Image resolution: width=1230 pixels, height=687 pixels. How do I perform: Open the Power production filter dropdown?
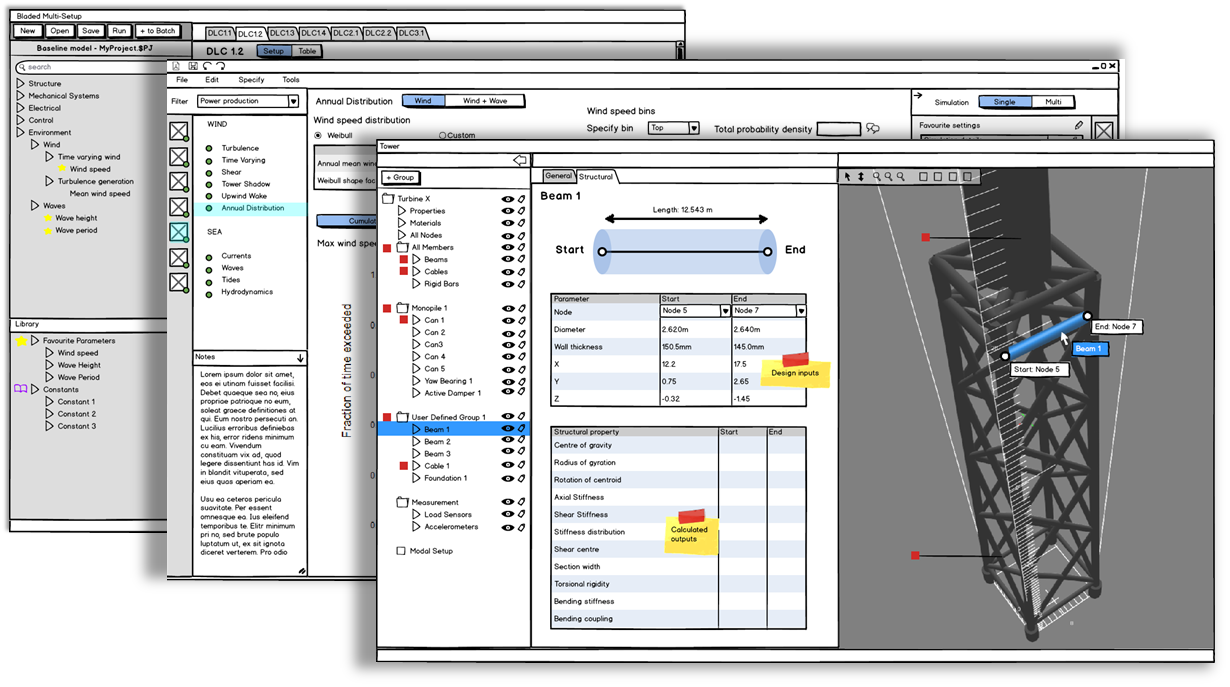pos(248,101)
